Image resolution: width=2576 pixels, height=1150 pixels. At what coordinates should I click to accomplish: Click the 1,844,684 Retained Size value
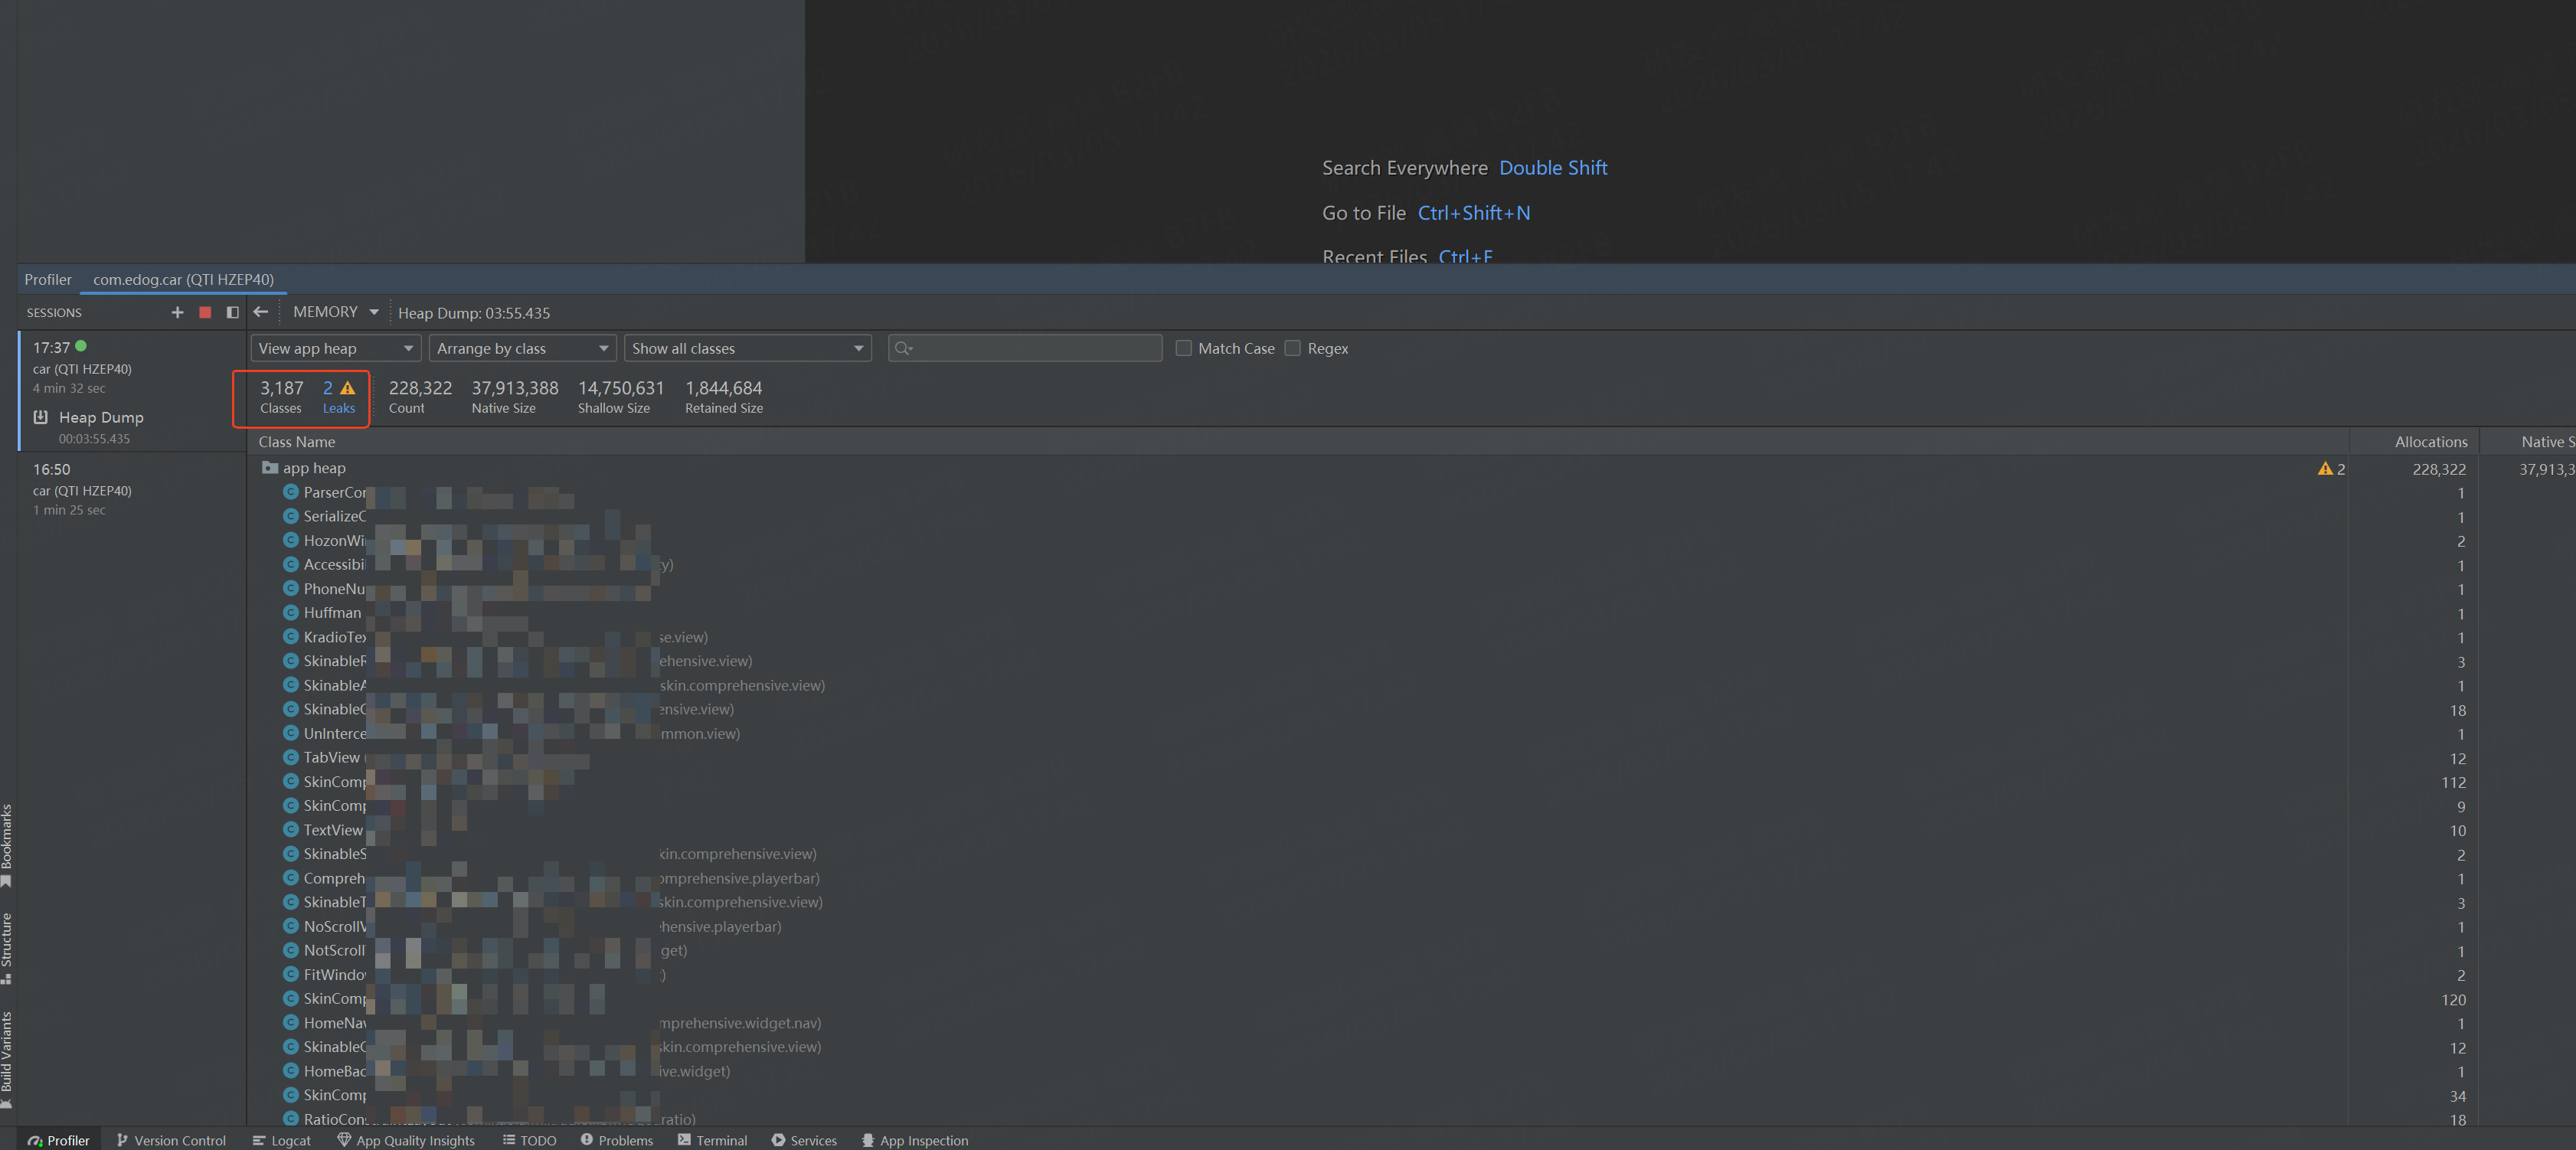tap(724, 388)
